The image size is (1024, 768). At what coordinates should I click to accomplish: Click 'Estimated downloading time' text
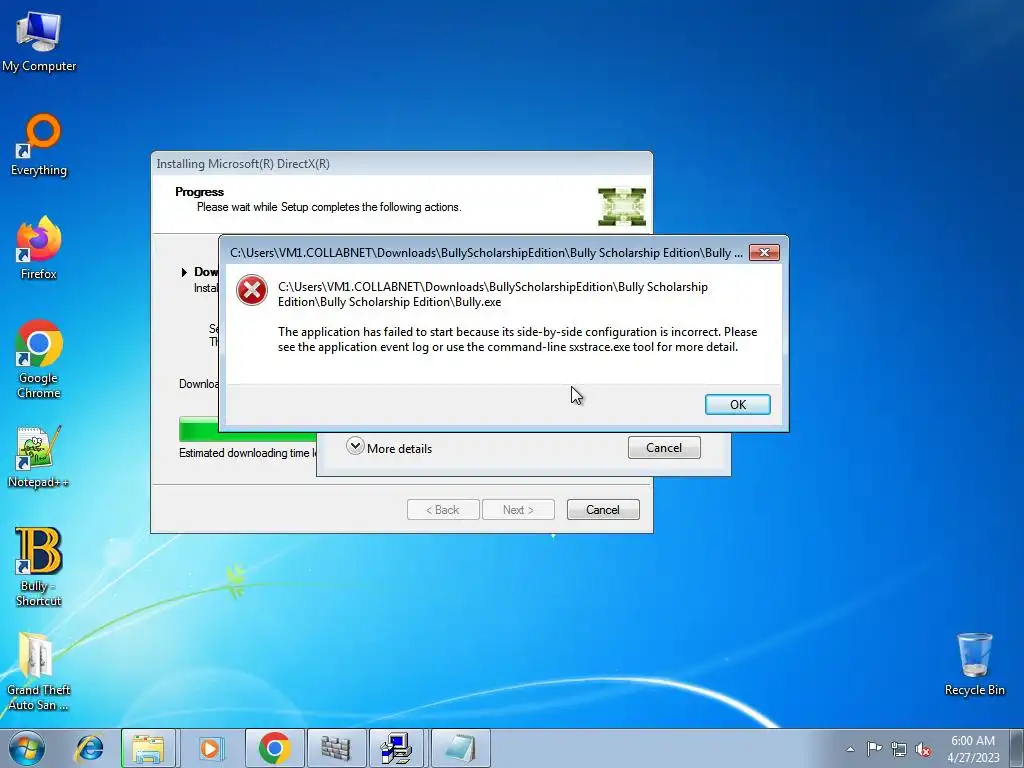pyautogui.click(x=248, y=453)
